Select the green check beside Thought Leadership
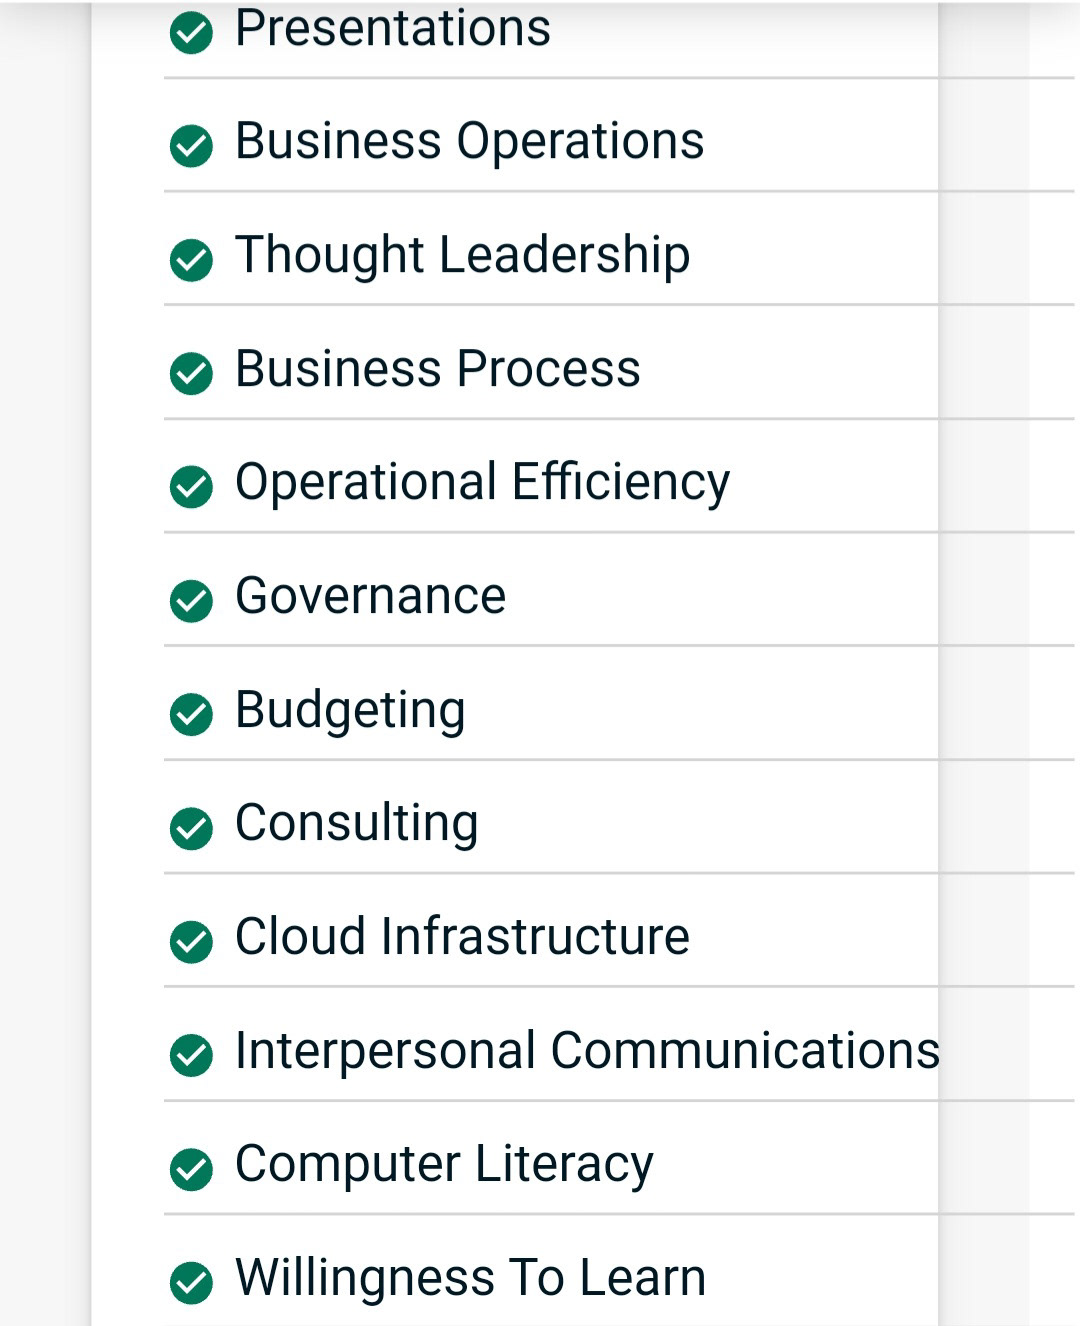Image resolution: width=1080 pixels, height=1326 pixels. 191,260
